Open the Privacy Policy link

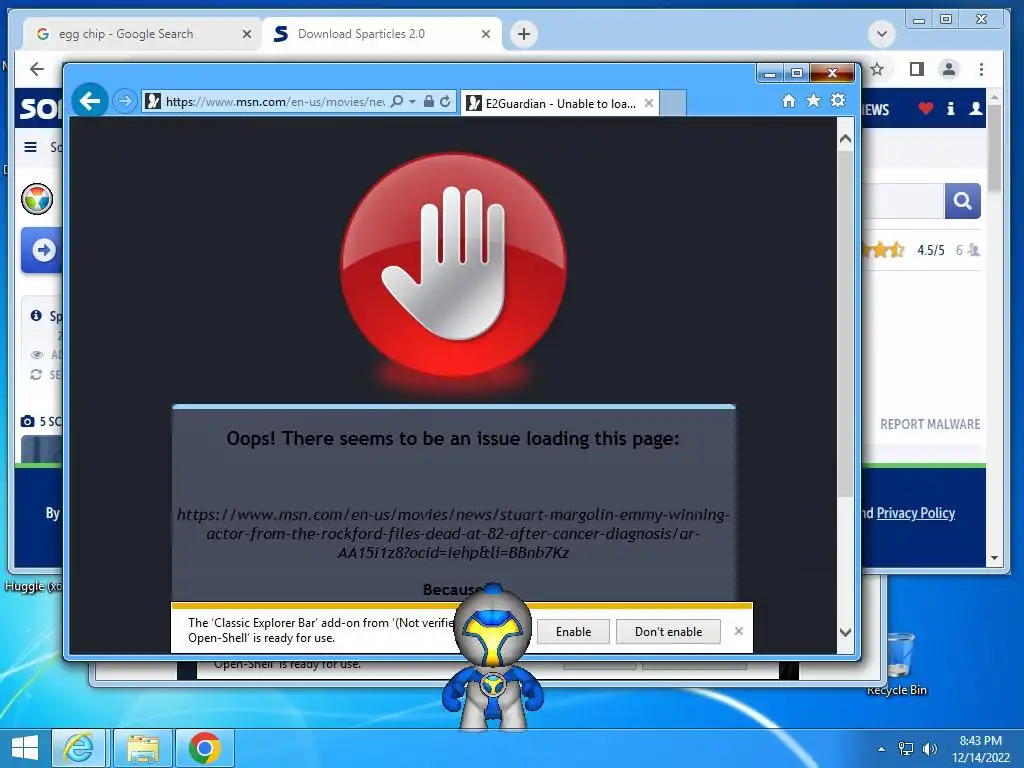pyautogui.click(x=916, y=513)
